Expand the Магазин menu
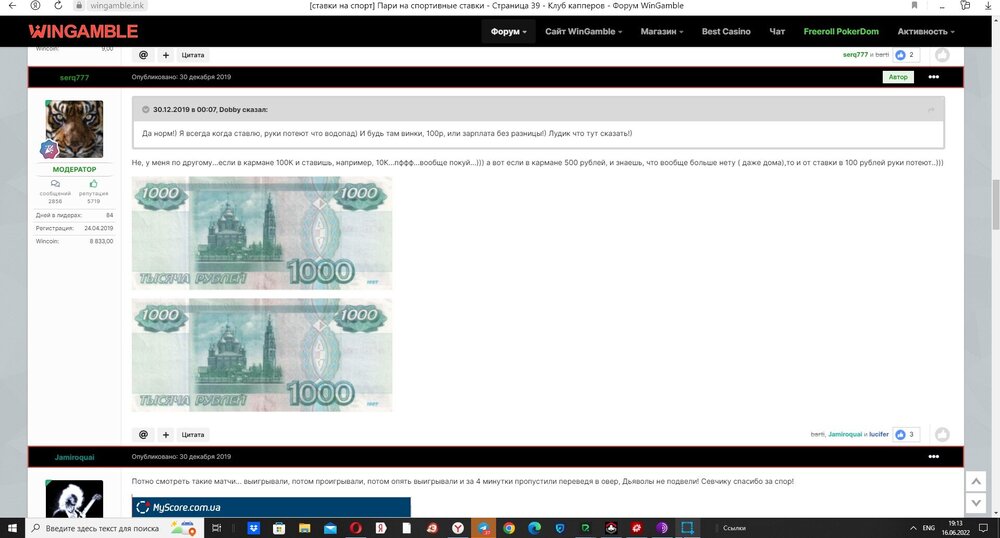The height and width of the screenshot is (538, 1000). point(661,31)
